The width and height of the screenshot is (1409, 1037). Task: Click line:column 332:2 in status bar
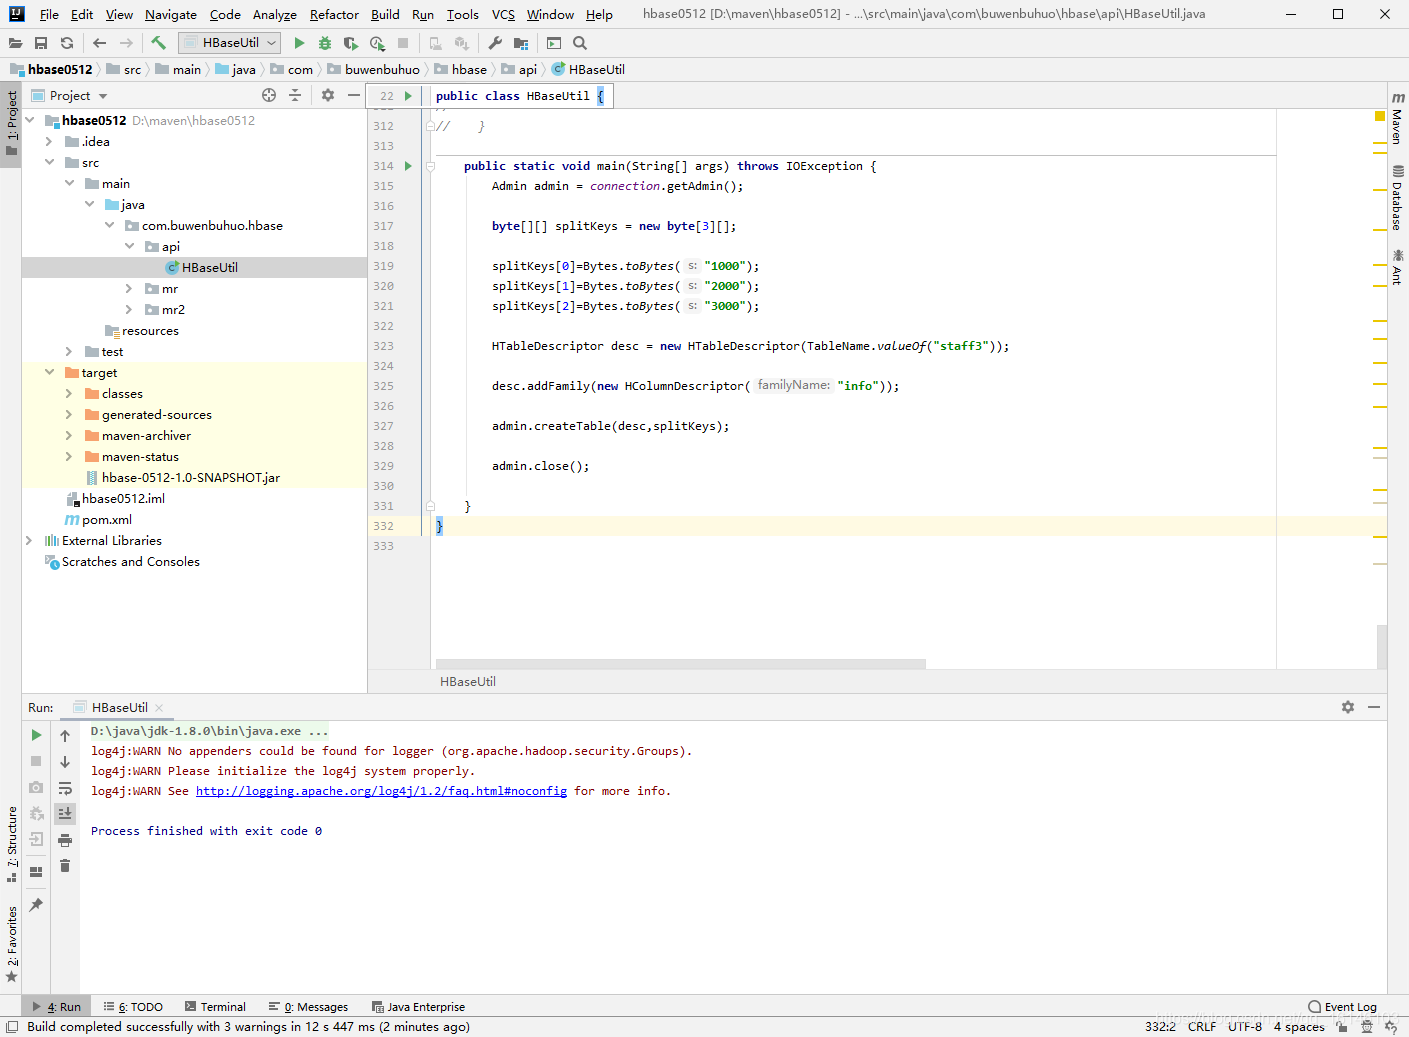[1160, 1027]
